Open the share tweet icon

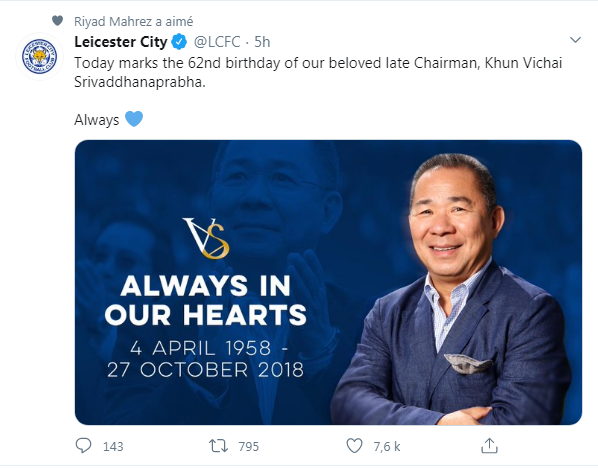click(x=489, y=445)
